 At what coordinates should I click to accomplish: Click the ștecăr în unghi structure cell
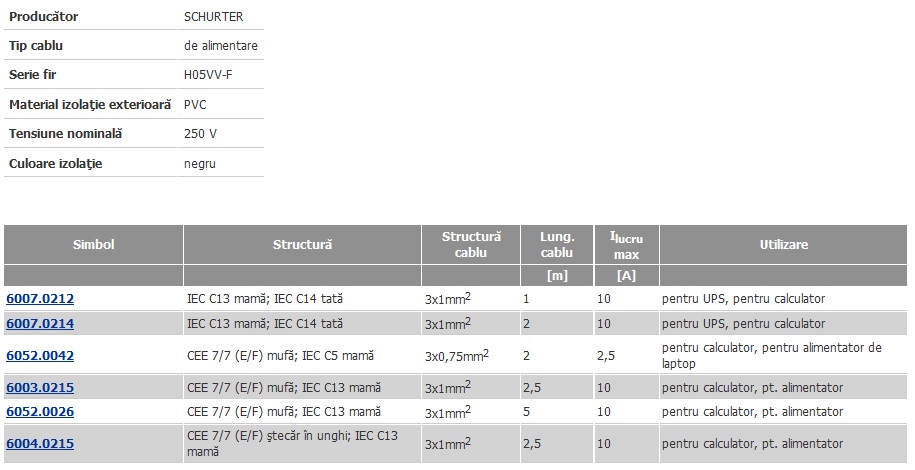coord(302,444)
